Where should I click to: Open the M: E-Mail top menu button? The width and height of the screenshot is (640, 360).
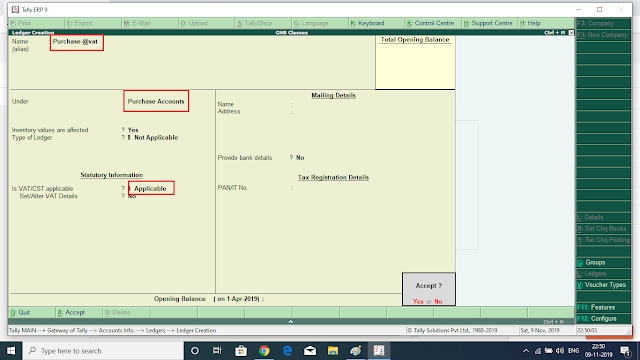pos(150,23)
